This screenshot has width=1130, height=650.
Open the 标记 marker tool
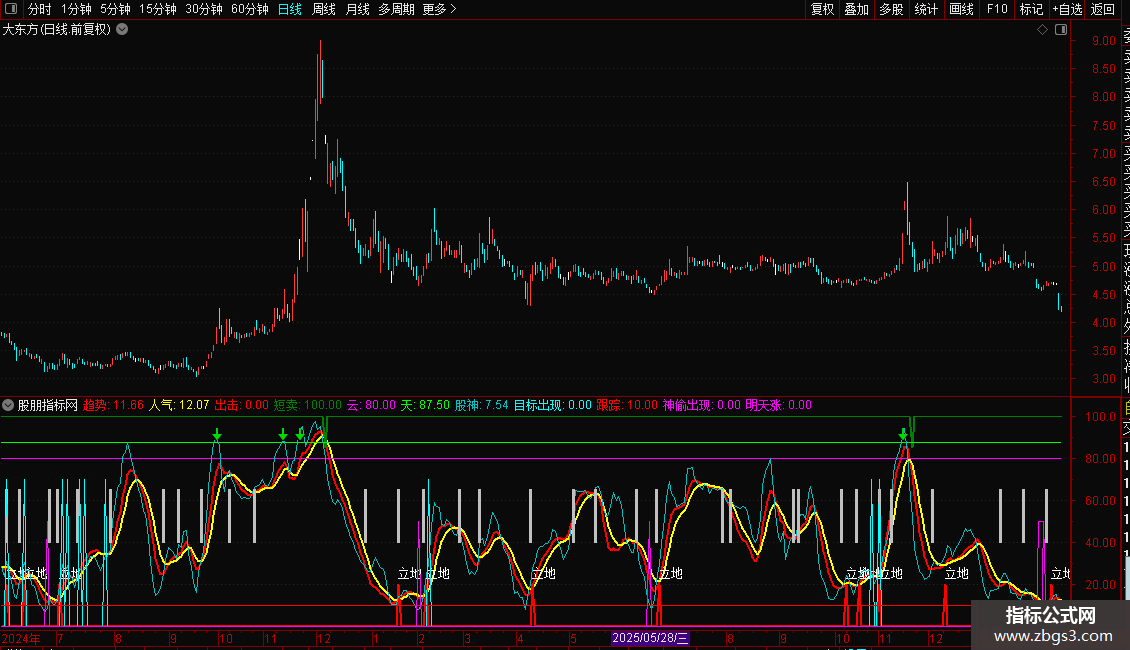[x=1031, y=9]
